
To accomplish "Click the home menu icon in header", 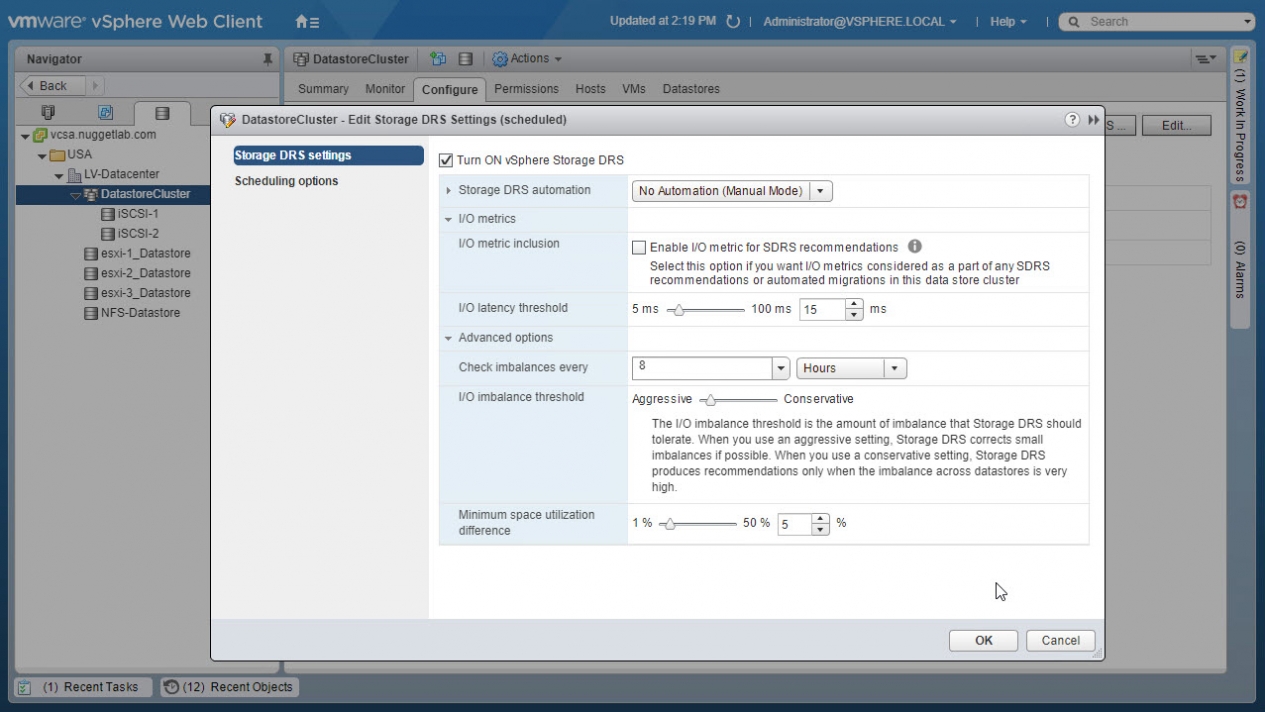I will tap(307, 22).
